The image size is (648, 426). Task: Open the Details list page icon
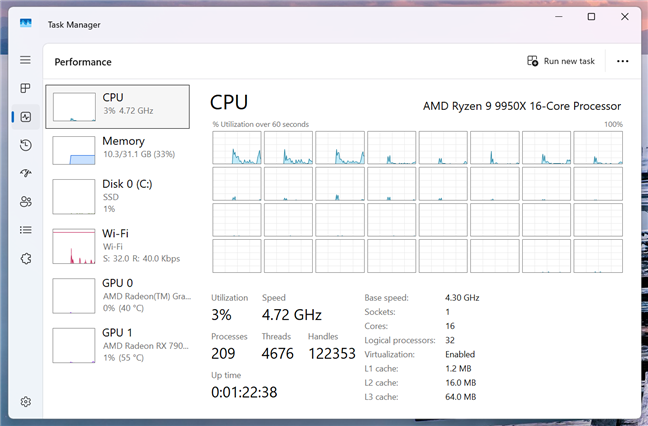pyautogui.click(x=26, y=230)
